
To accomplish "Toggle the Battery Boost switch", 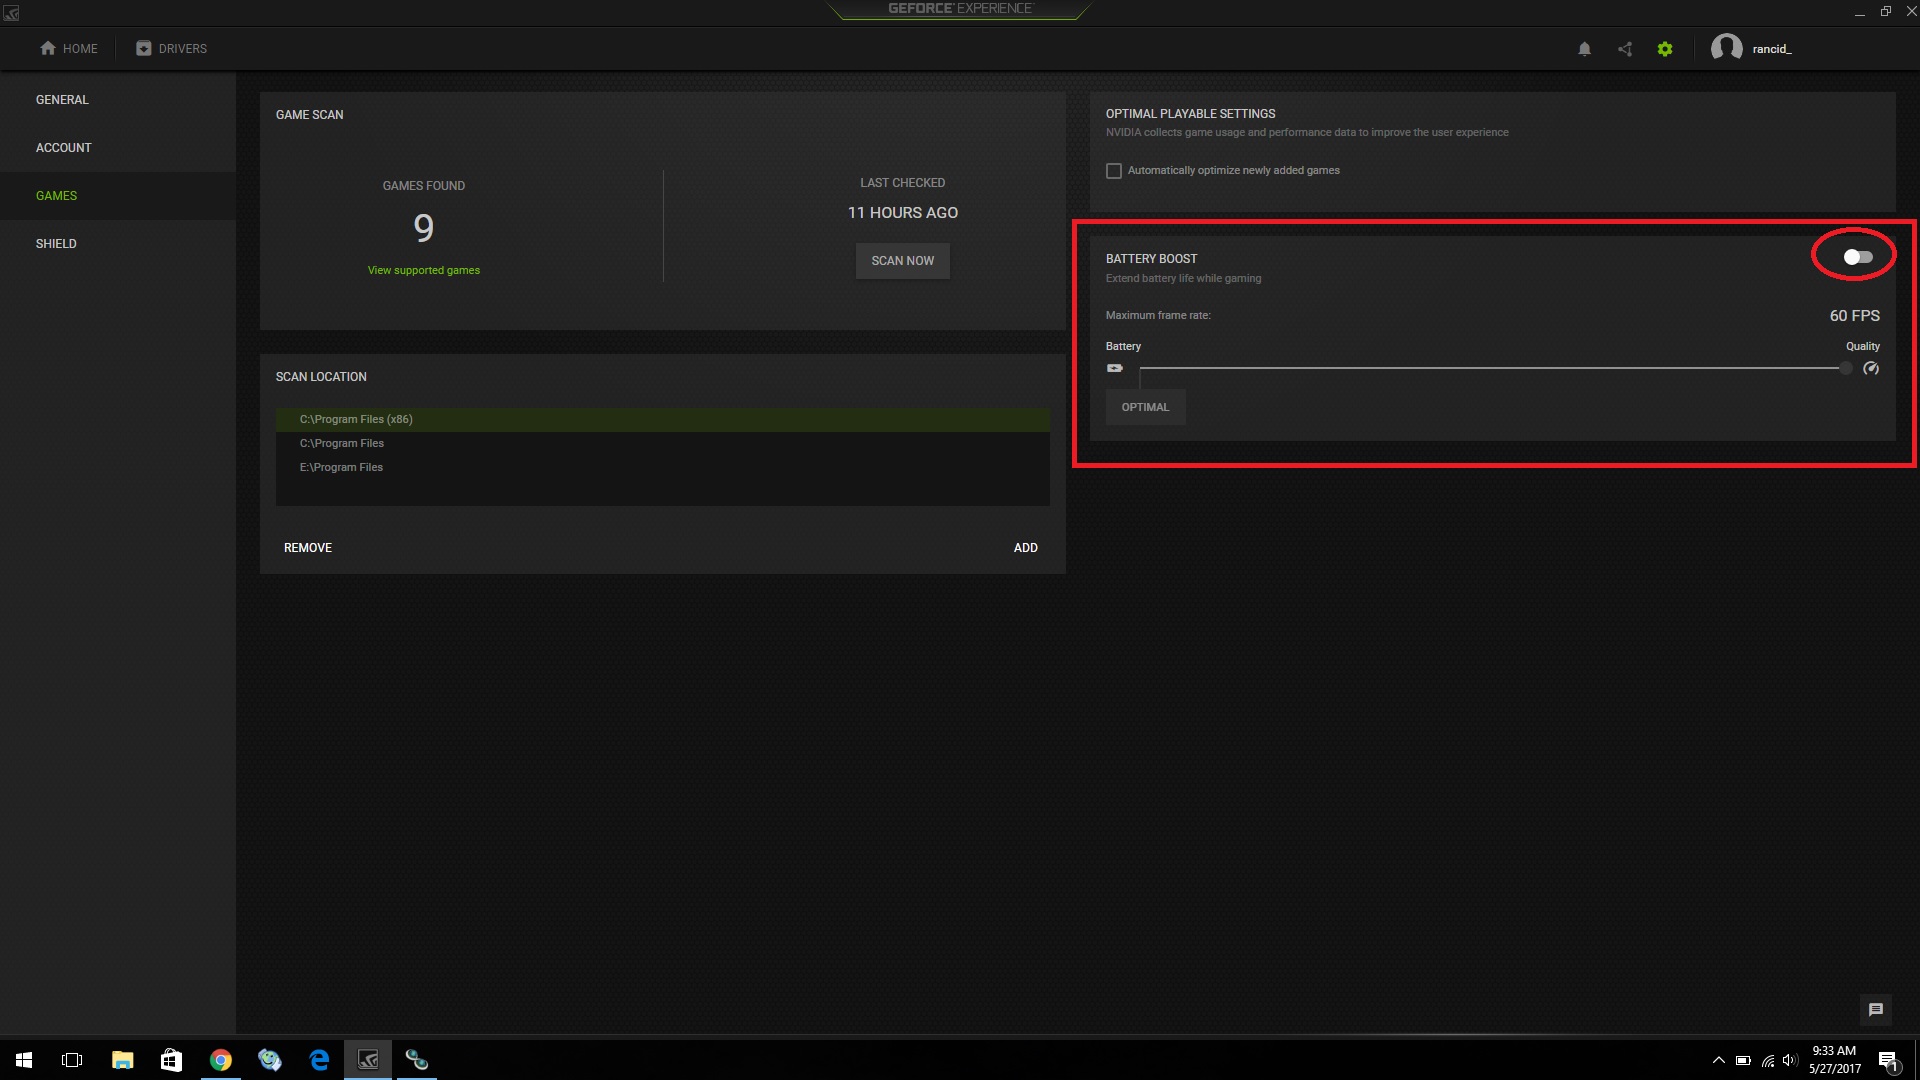I will (1858, 257).
